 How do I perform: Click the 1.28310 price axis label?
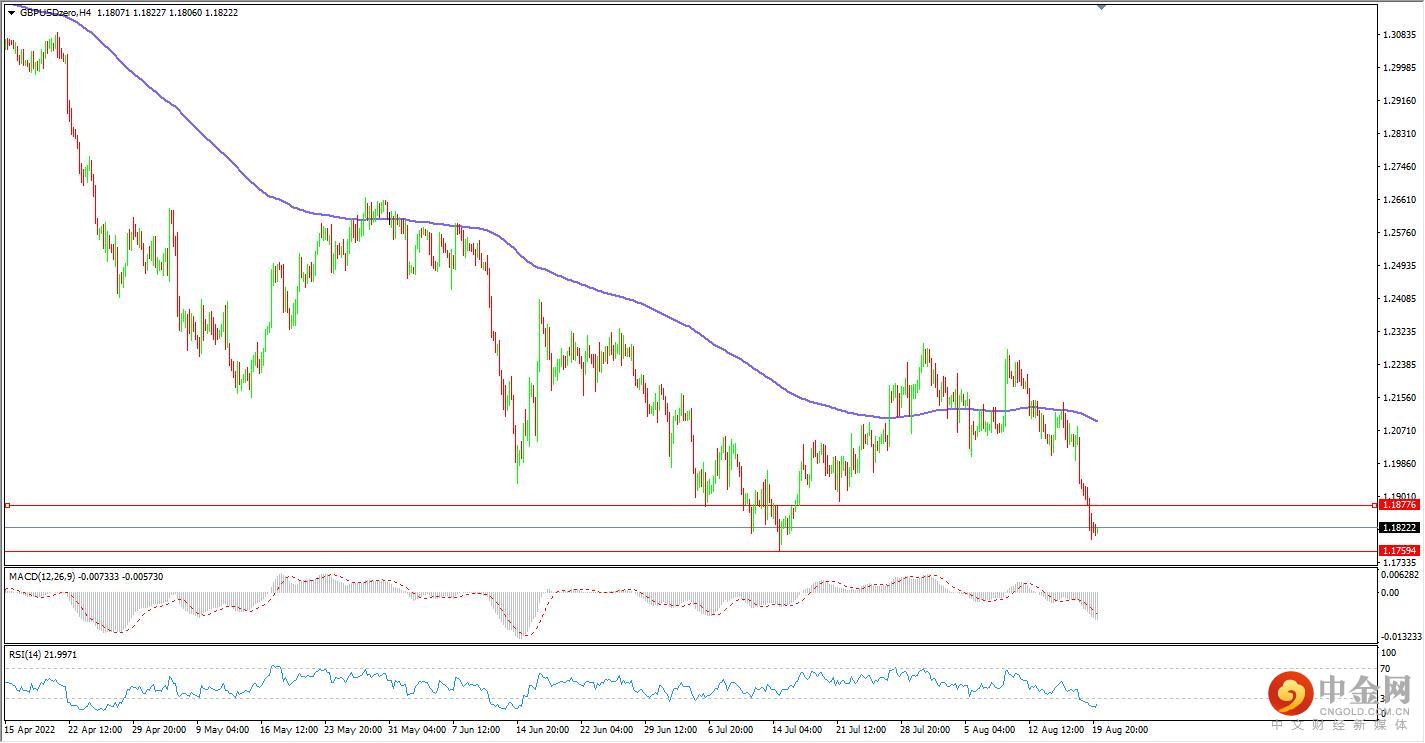point(1400,134)
